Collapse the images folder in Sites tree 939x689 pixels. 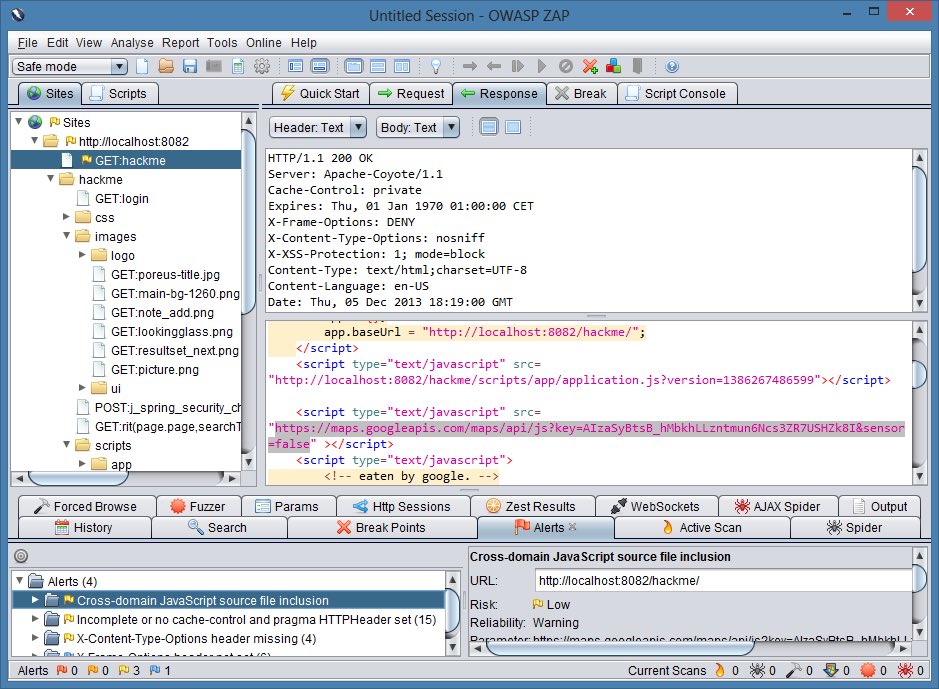(66, 236)
